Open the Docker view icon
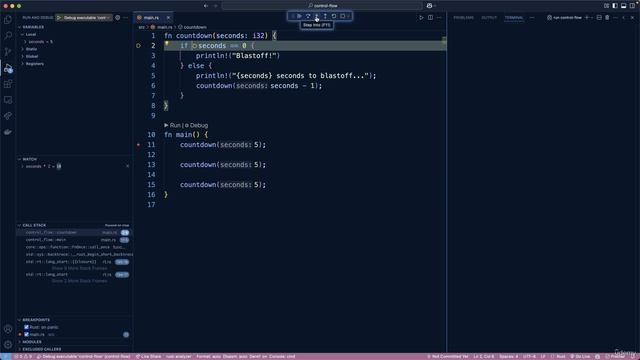 pos(8,132)
